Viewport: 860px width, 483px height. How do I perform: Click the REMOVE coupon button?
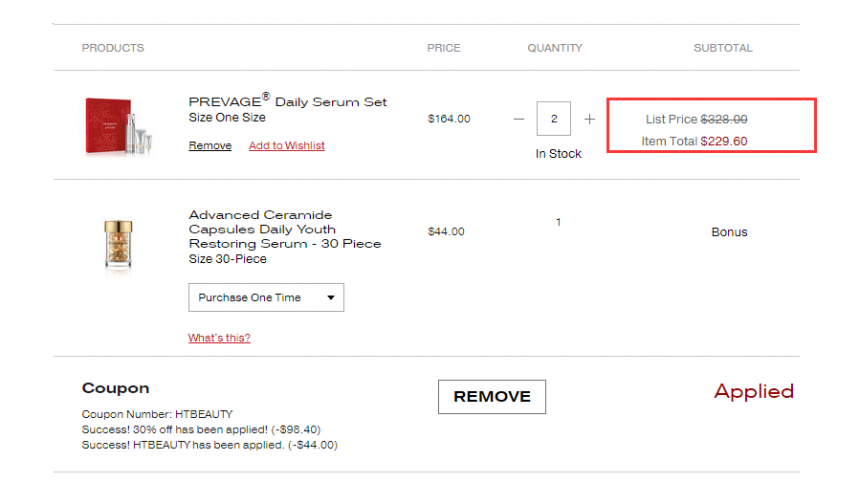[492, 397]
